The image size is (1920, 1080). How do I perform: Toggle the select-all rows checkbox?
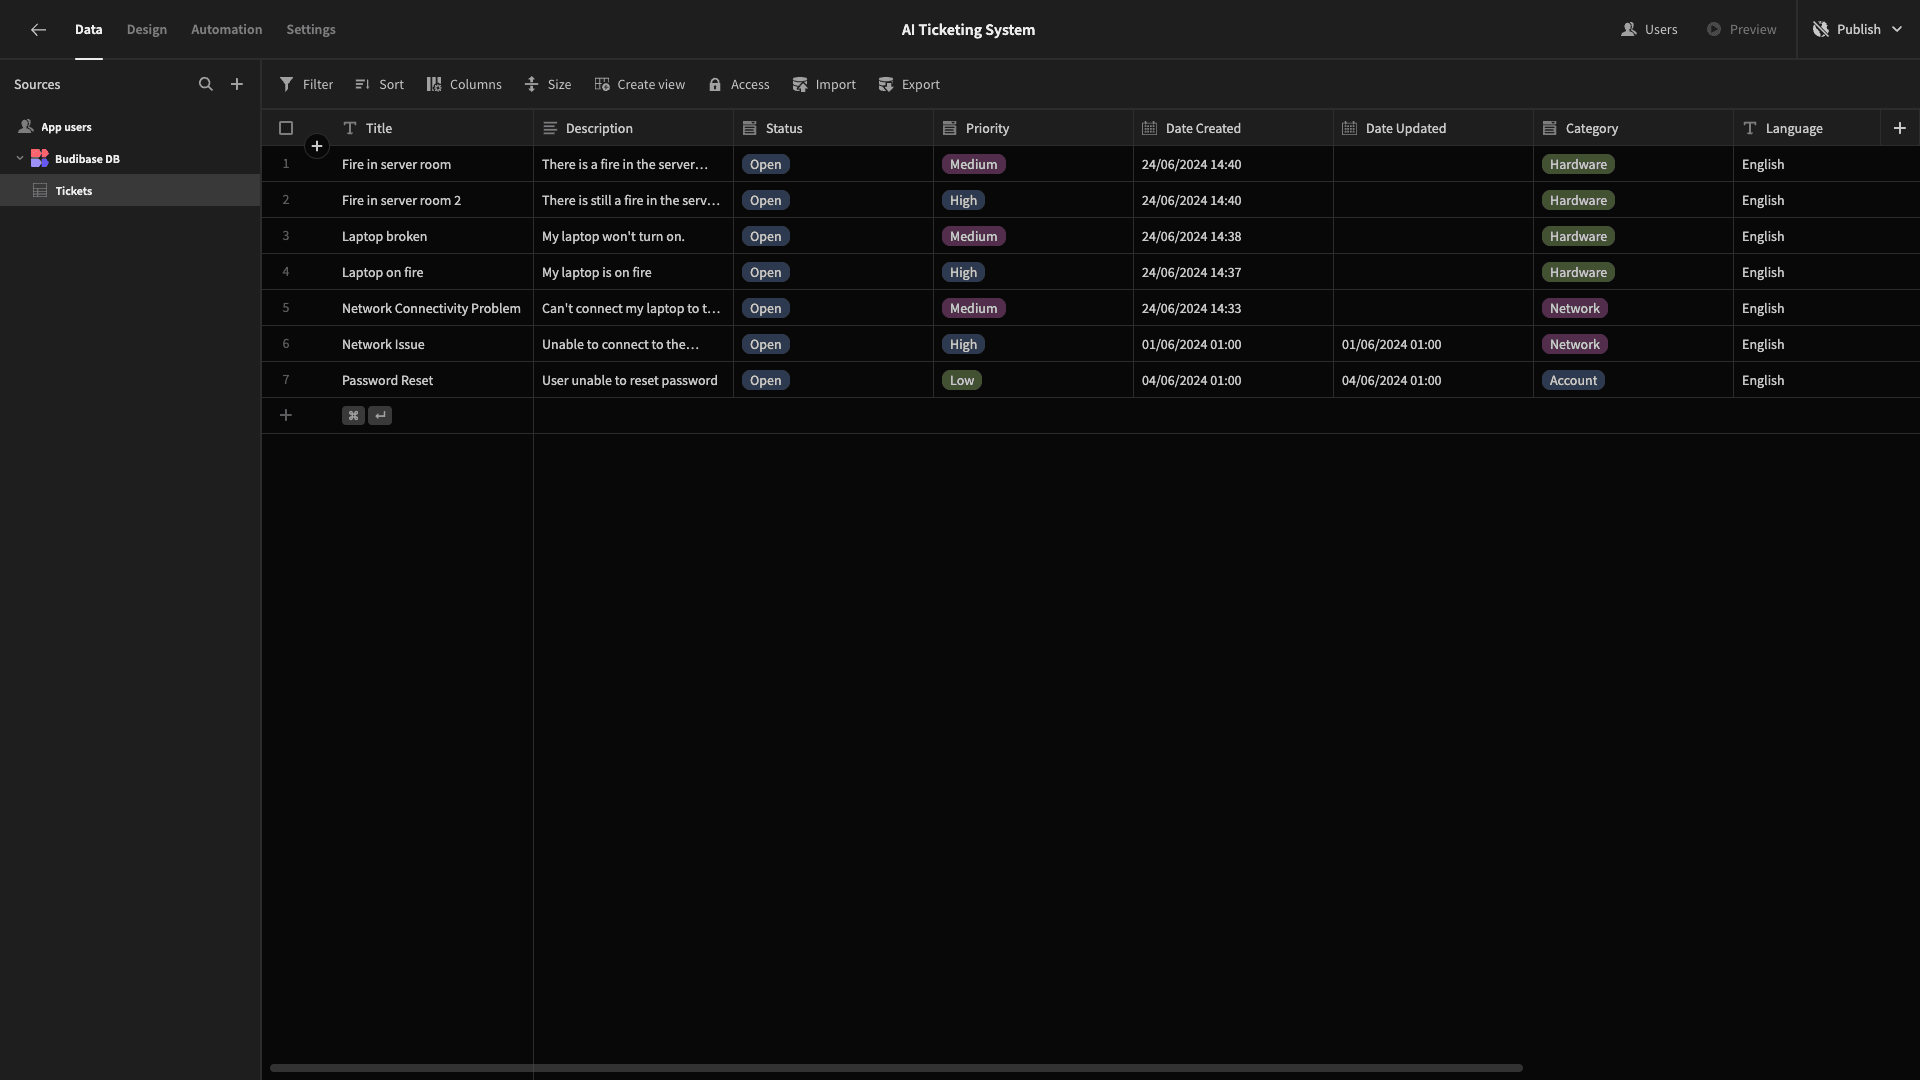[286, 128]
